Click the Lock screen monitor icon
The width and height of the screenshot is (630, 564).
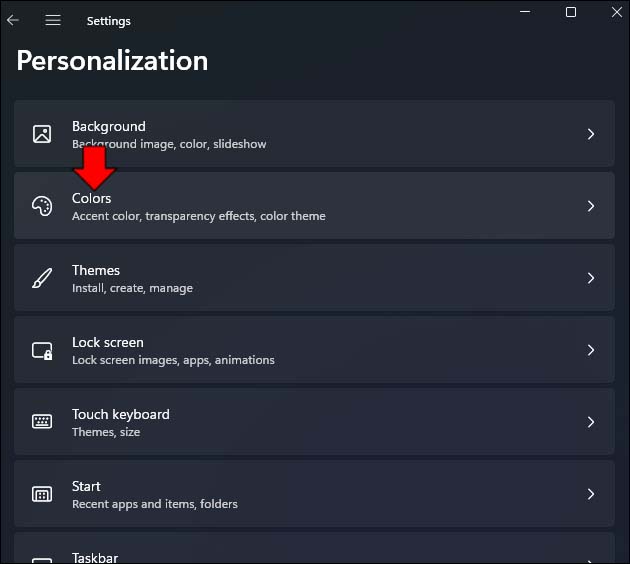click(x=42, y=350)
